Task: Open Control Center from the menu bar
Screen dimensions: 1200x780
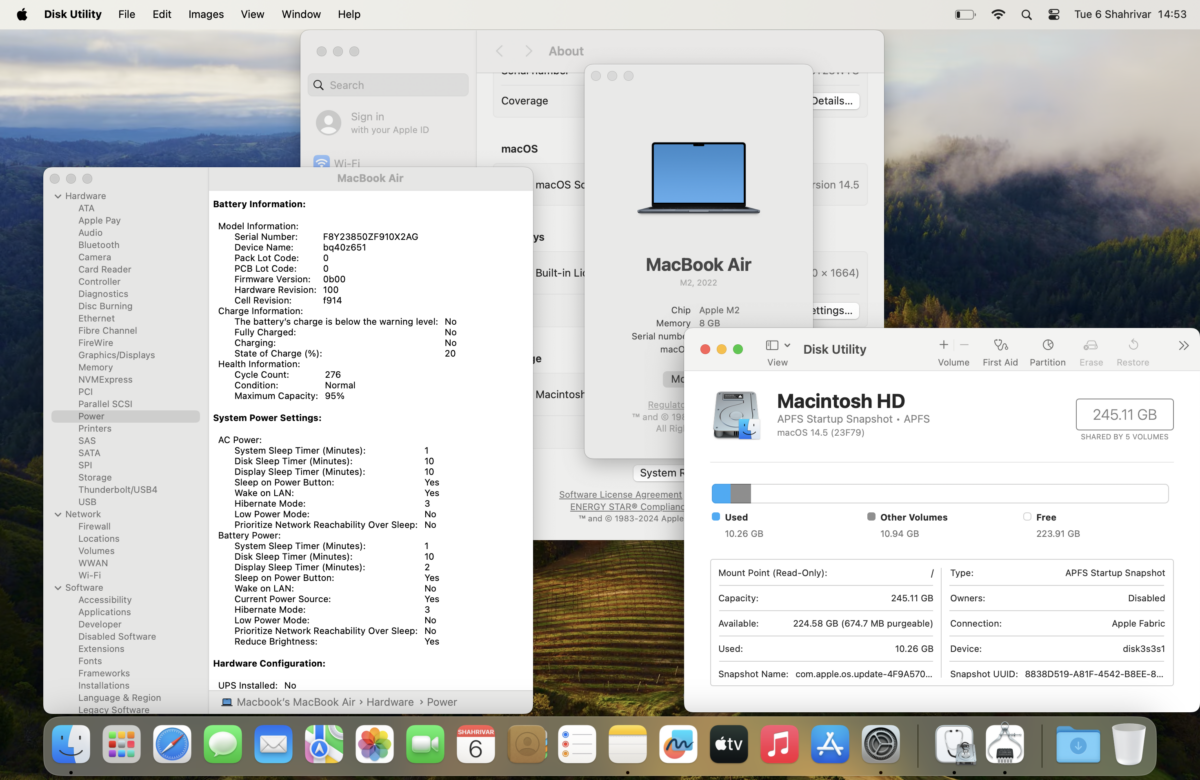Action: 1054,15
